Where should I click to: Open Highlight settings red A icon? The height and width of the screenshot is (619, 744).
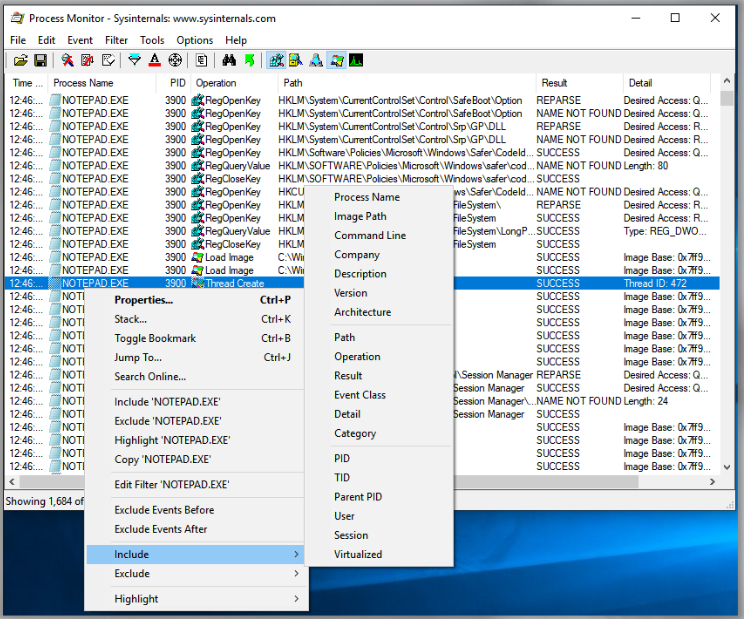click(155, 60)
